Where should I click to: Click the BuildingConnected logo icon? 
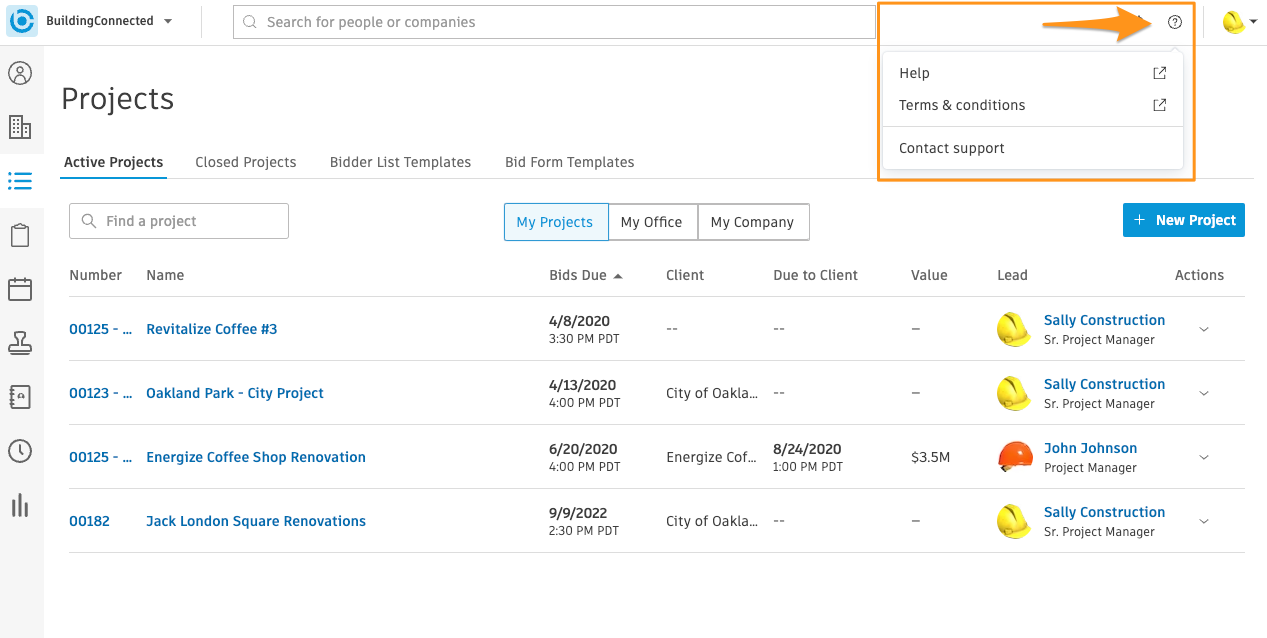pyautogui.click(x=22, y=21)
